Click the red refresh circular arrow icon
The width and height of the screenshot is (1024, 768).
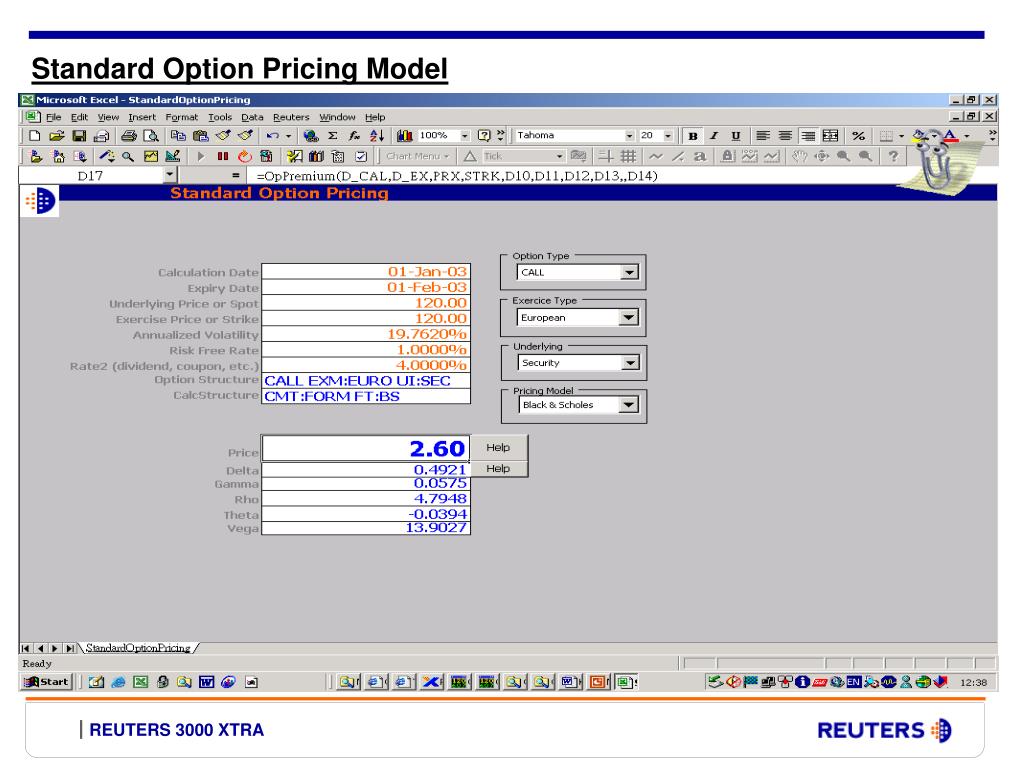[x=245, y=156]
